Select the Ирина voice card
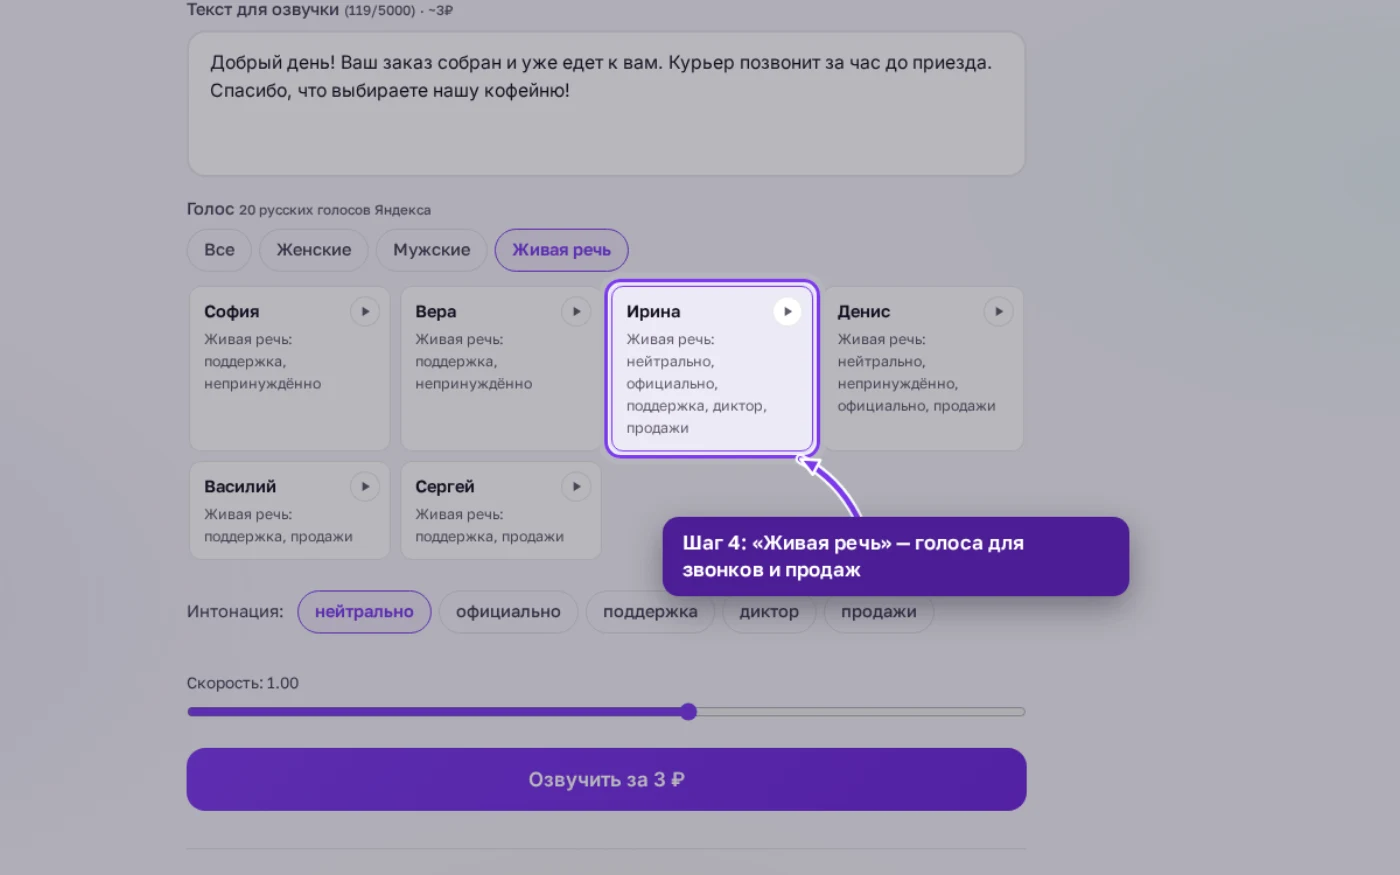 (x=712, y=369)
